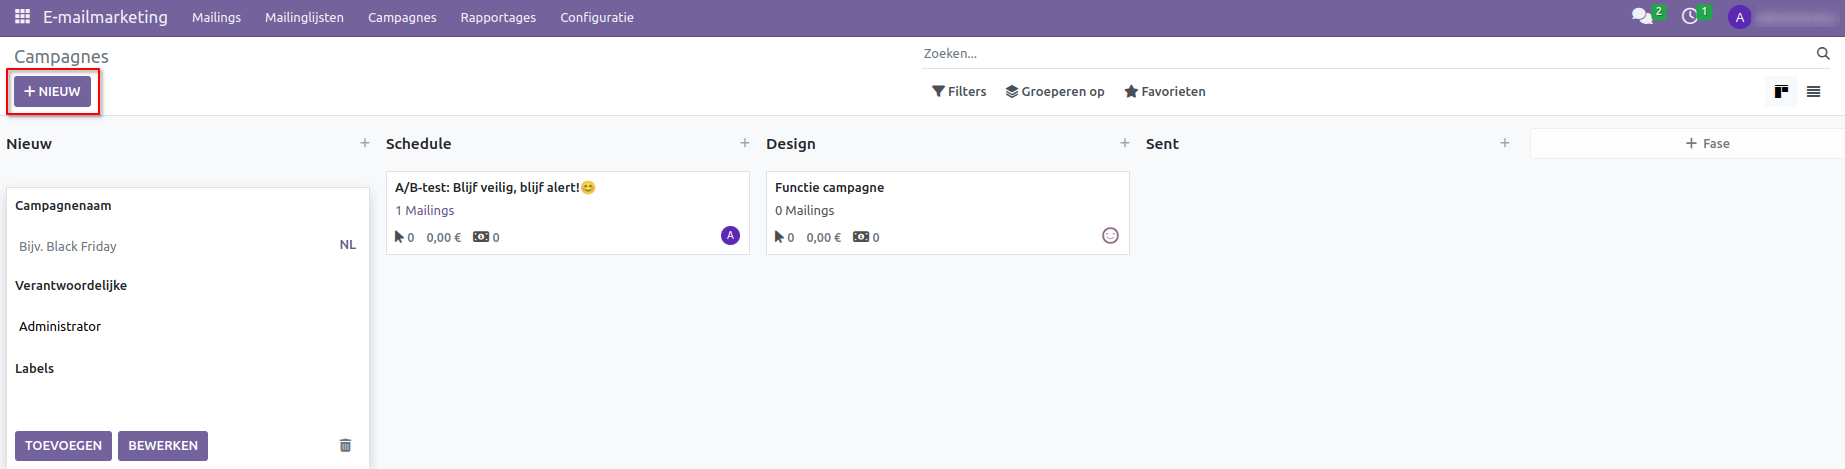This screenshot has width=1845, height=469.
Task: Click the Toevoegen button
Action: tap(63, 446)
